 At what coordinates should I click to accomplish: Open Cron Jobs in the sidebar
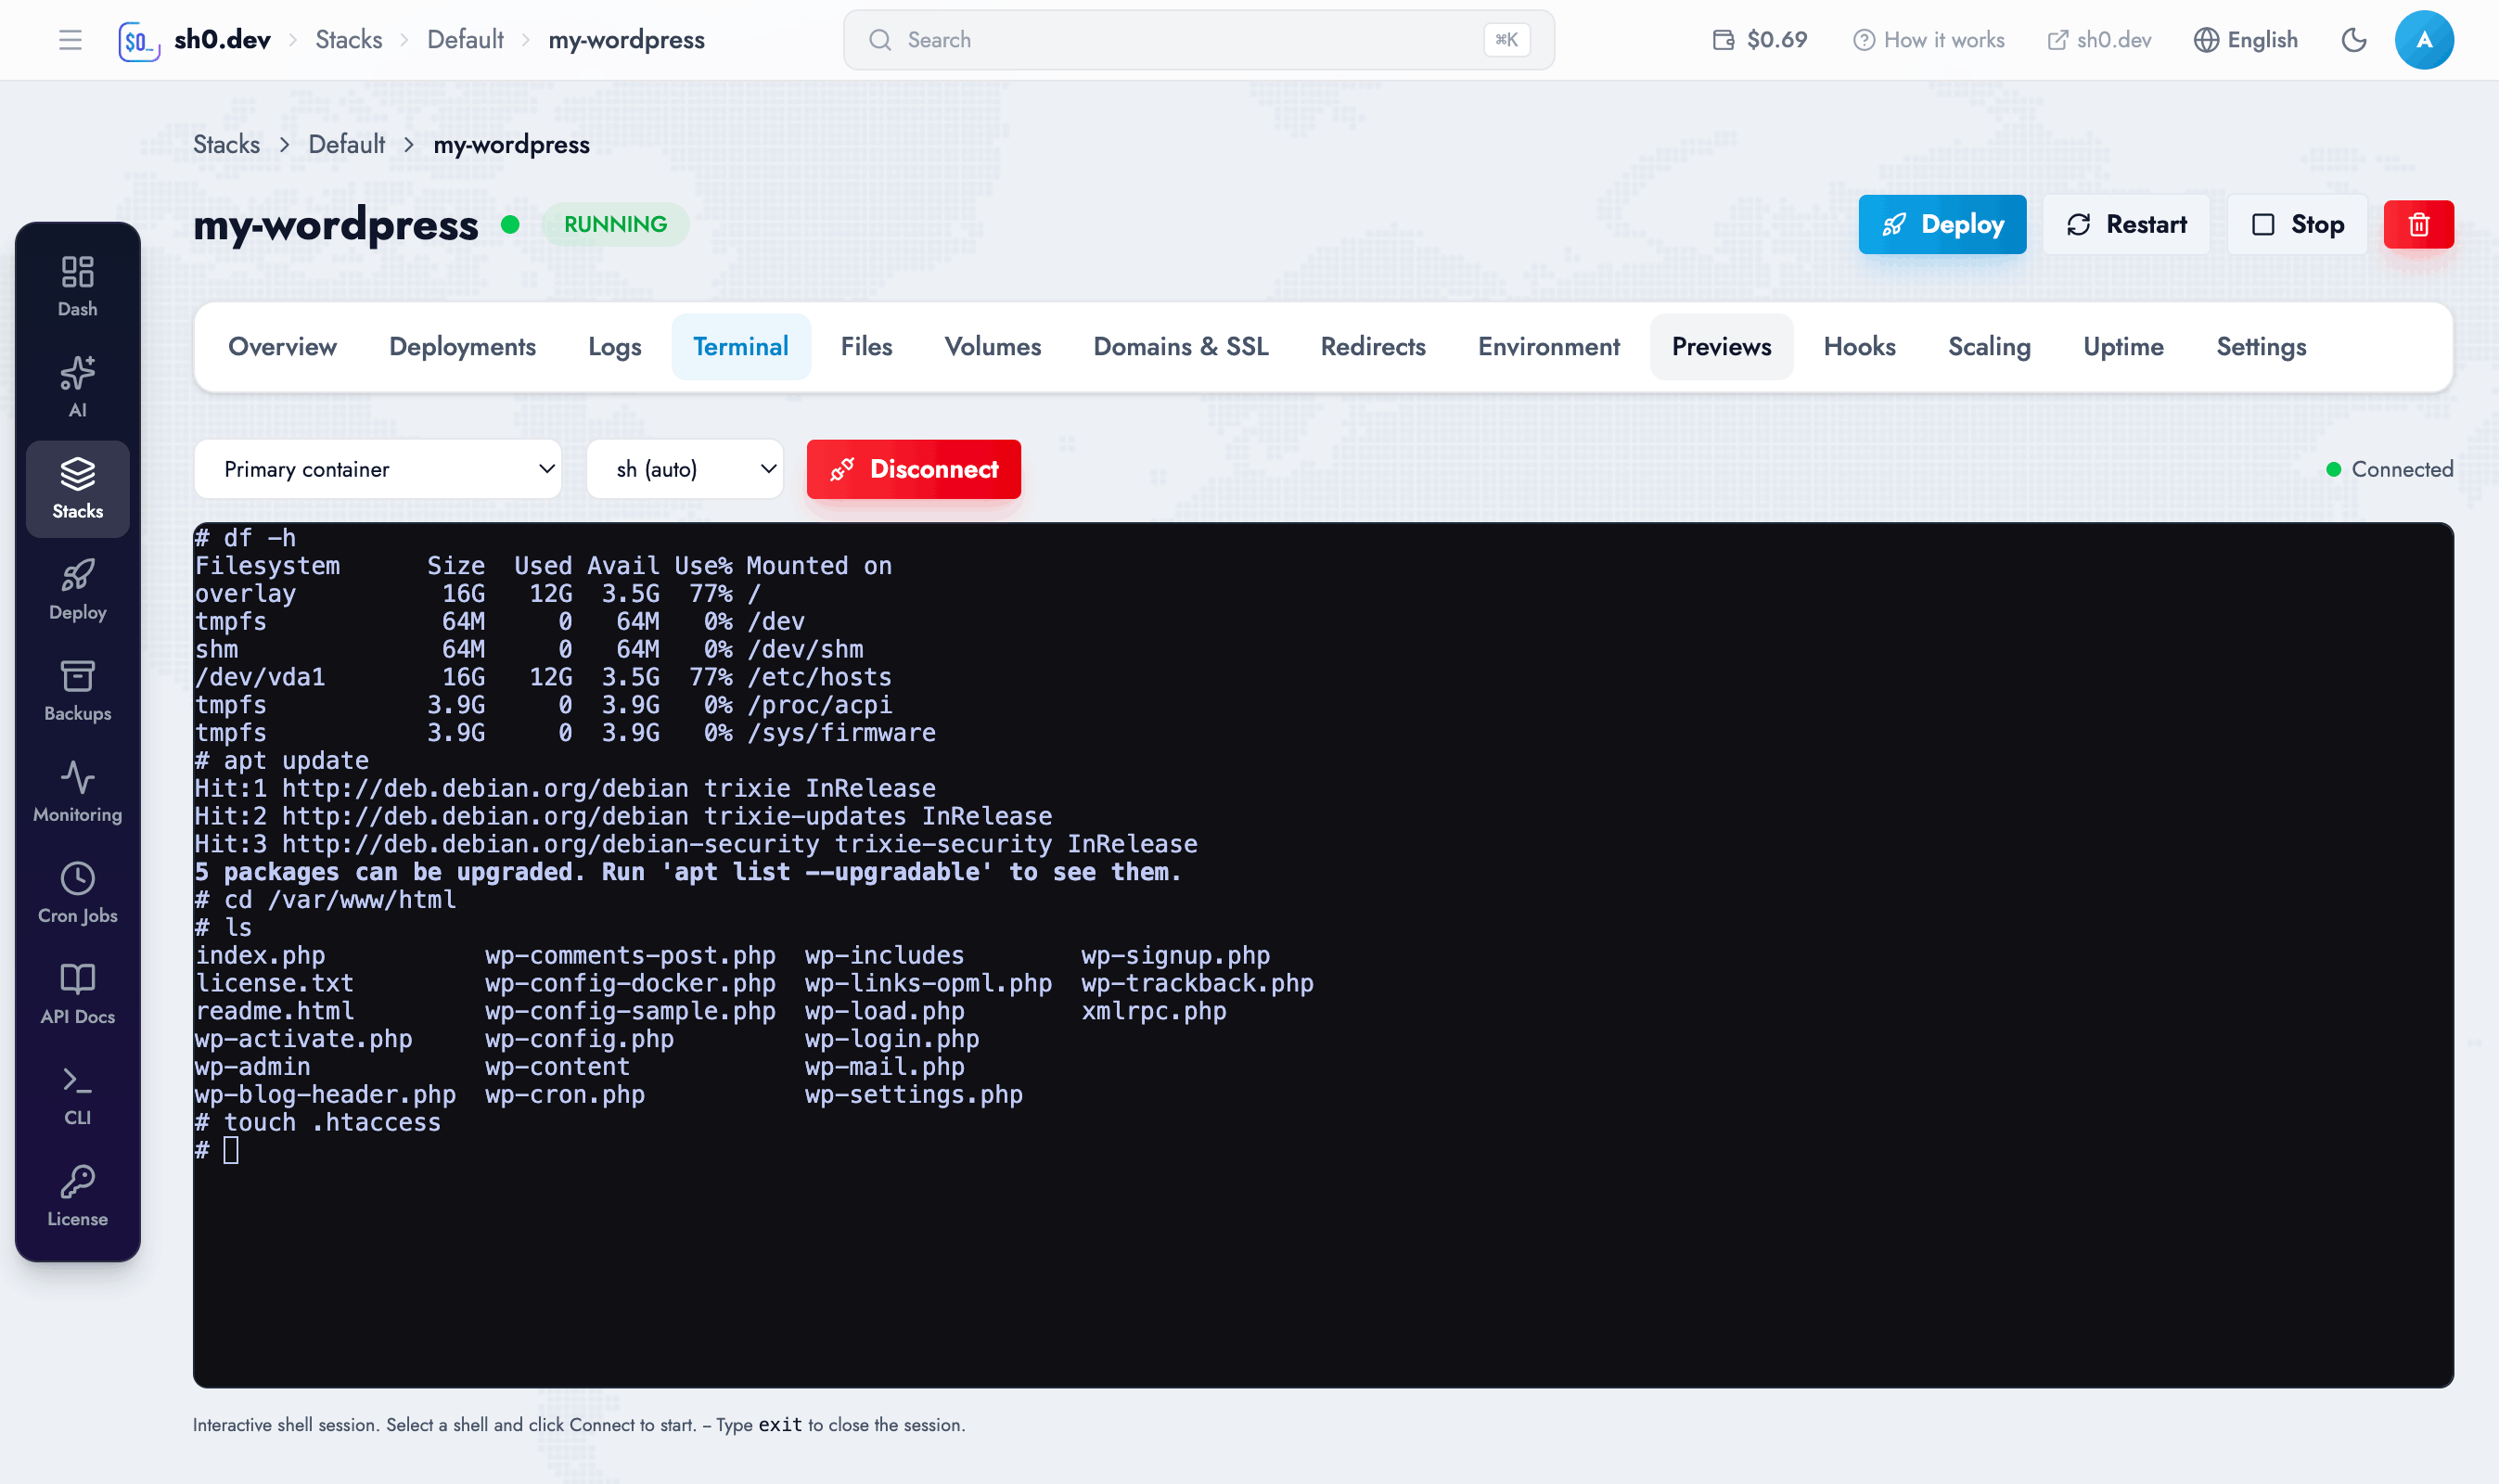[77, 893]
